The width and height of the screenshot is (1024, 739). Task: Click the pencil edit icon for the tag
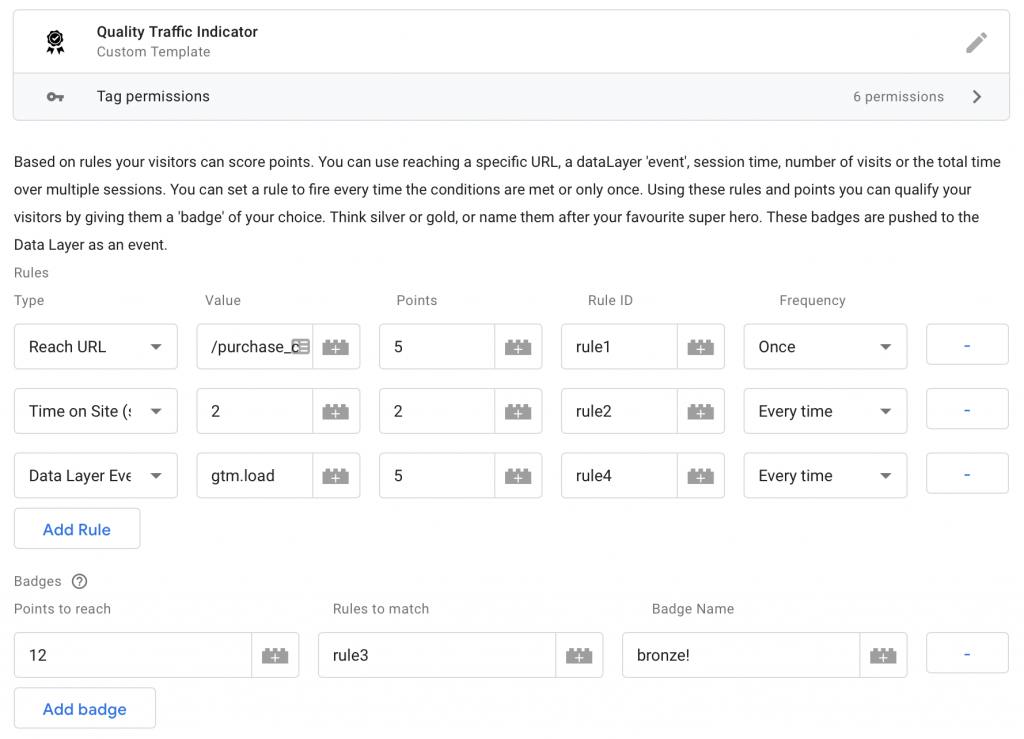tap(976, 42)
